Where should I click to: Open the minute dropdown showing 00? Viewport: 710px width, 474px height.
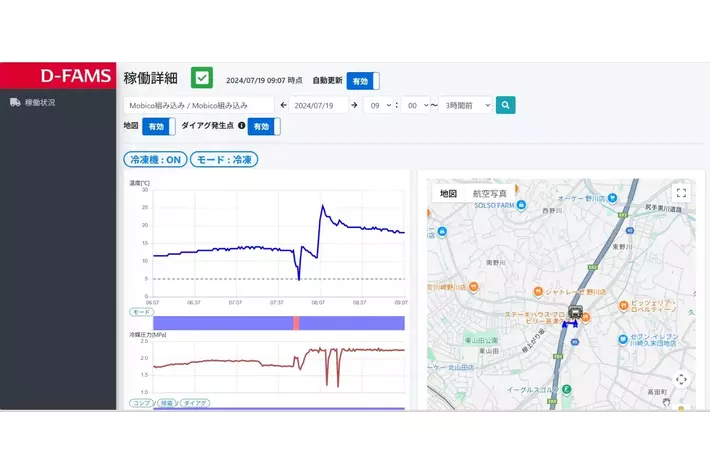click(x=415, y=105)
